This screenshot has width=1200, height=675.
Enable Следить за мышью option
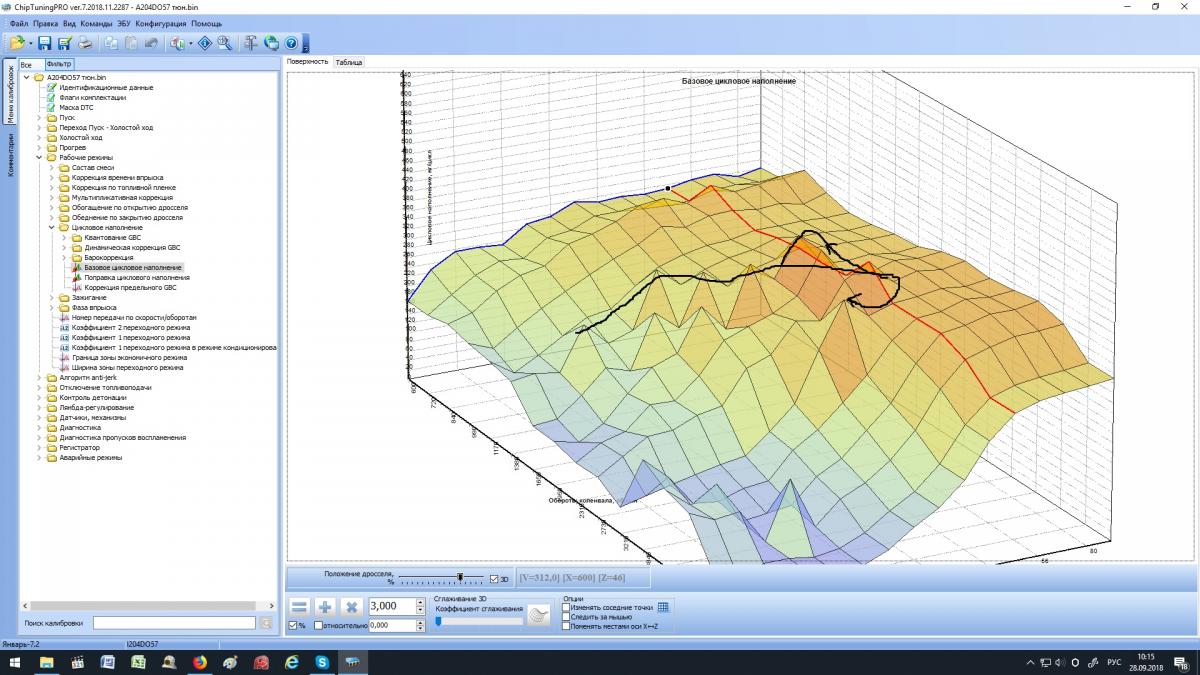pos(566,617)
